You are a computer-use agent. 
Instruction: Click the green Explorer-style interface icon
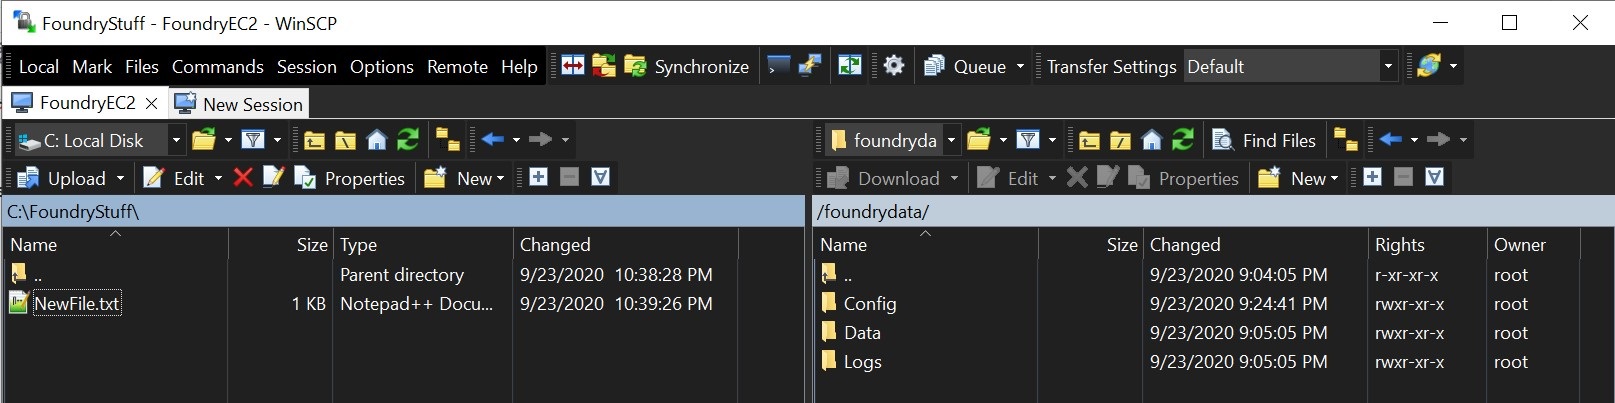(850, 66)
